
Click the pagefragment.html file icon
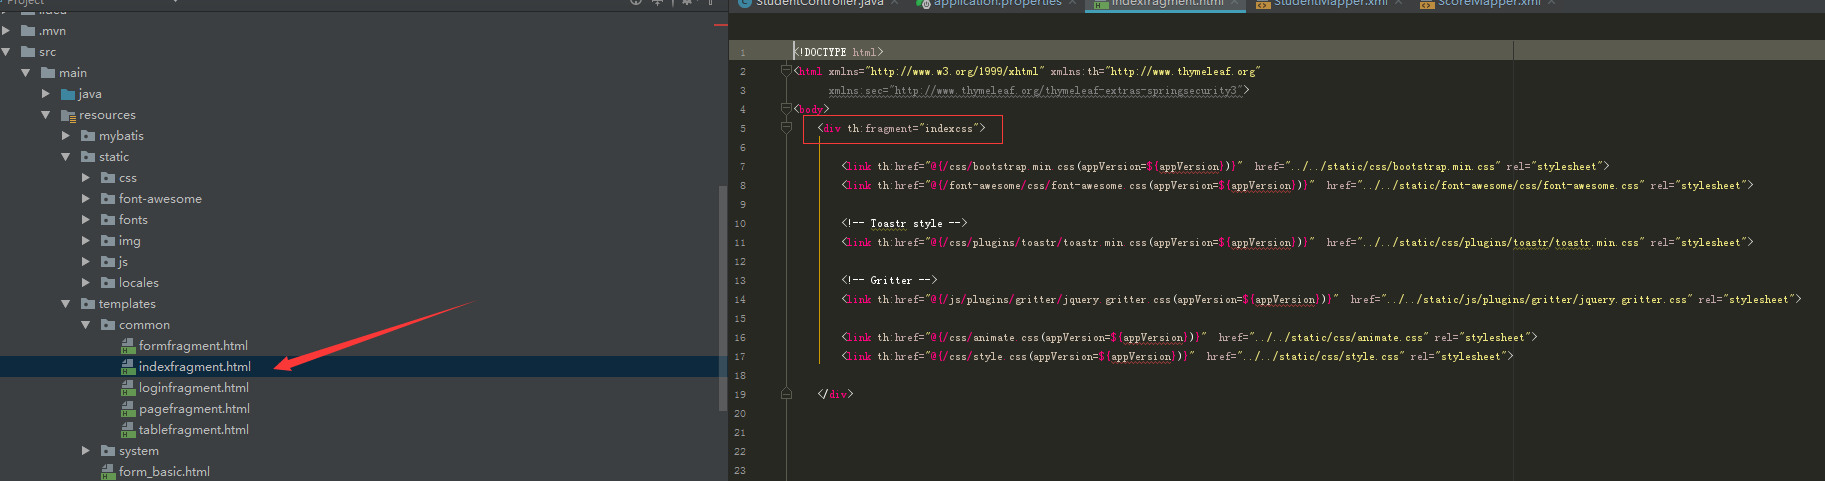click(x=128, y=409)
